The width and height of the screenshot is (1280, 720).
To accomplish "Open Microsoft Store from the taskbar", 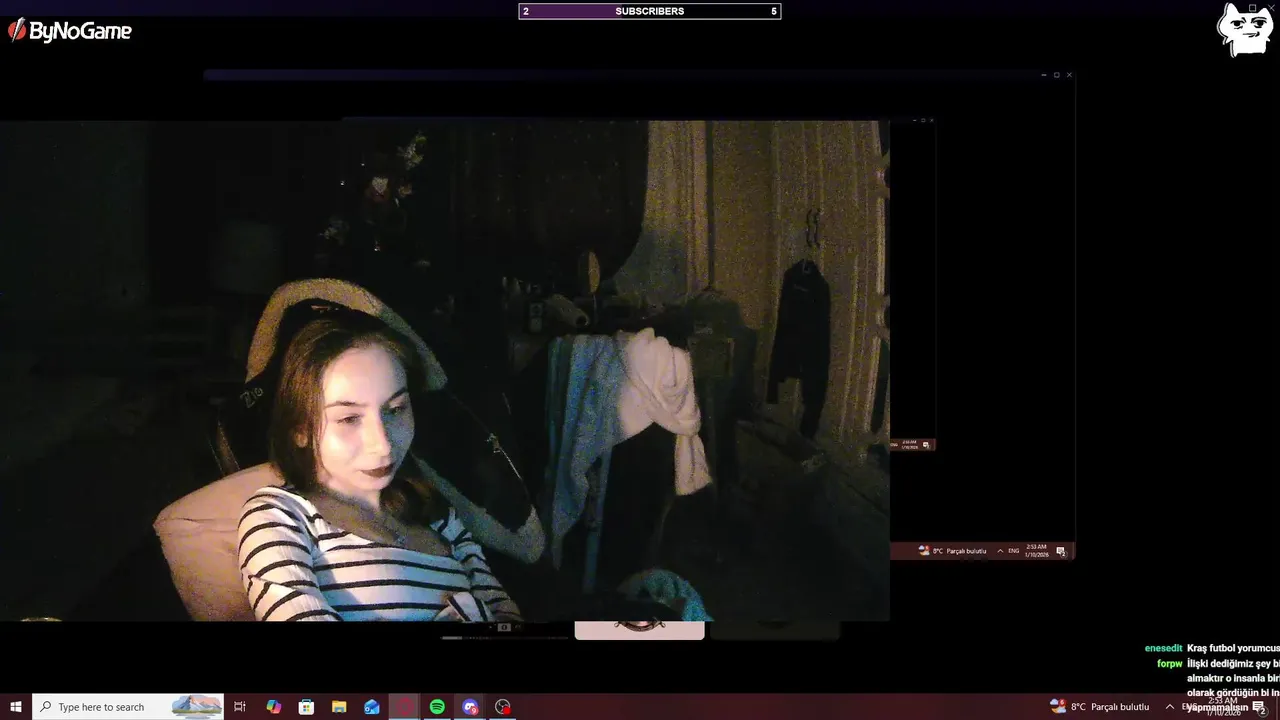I will pos(307,707).
